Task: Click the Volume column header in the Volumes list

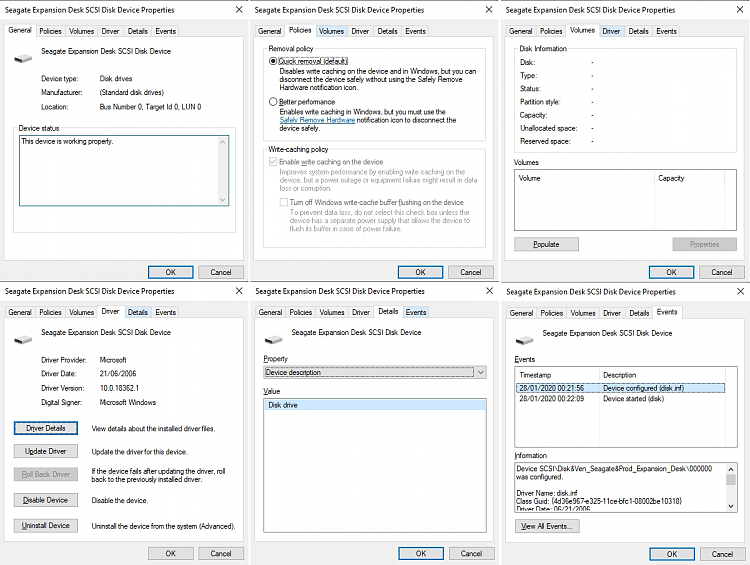Action: tap(585, 178)
